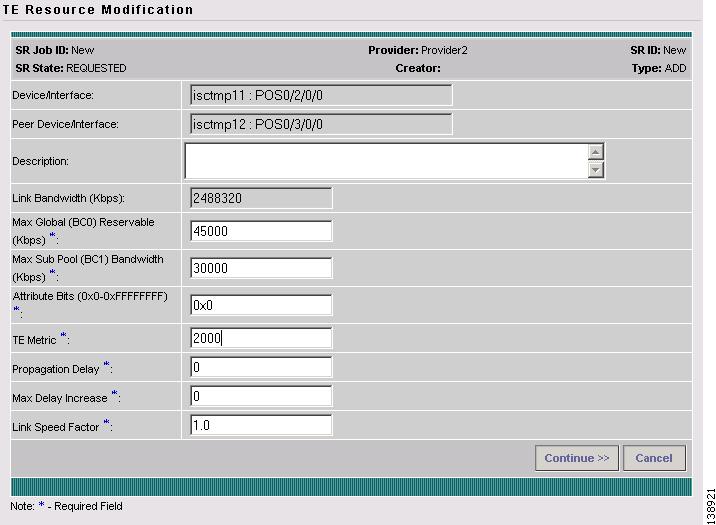
Task: Click the 'SR ID: New' text
Action: coord(658,50)
